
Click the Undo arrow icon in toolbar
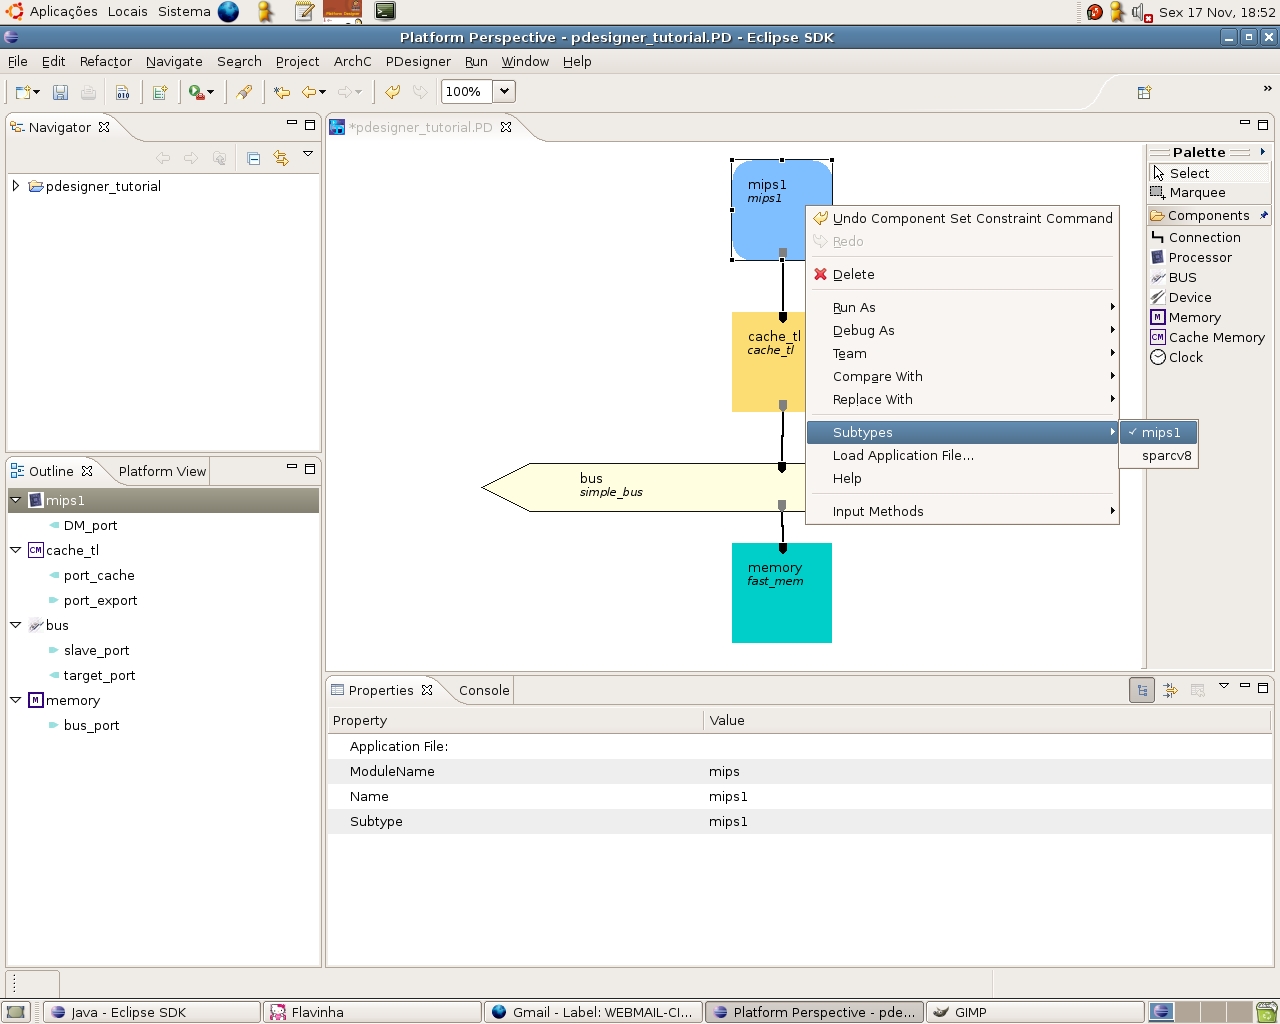pos(392,92)
